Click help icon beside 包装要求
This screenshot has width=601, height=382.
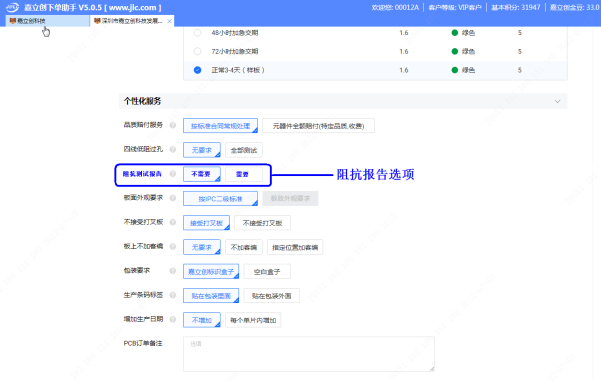173,271
